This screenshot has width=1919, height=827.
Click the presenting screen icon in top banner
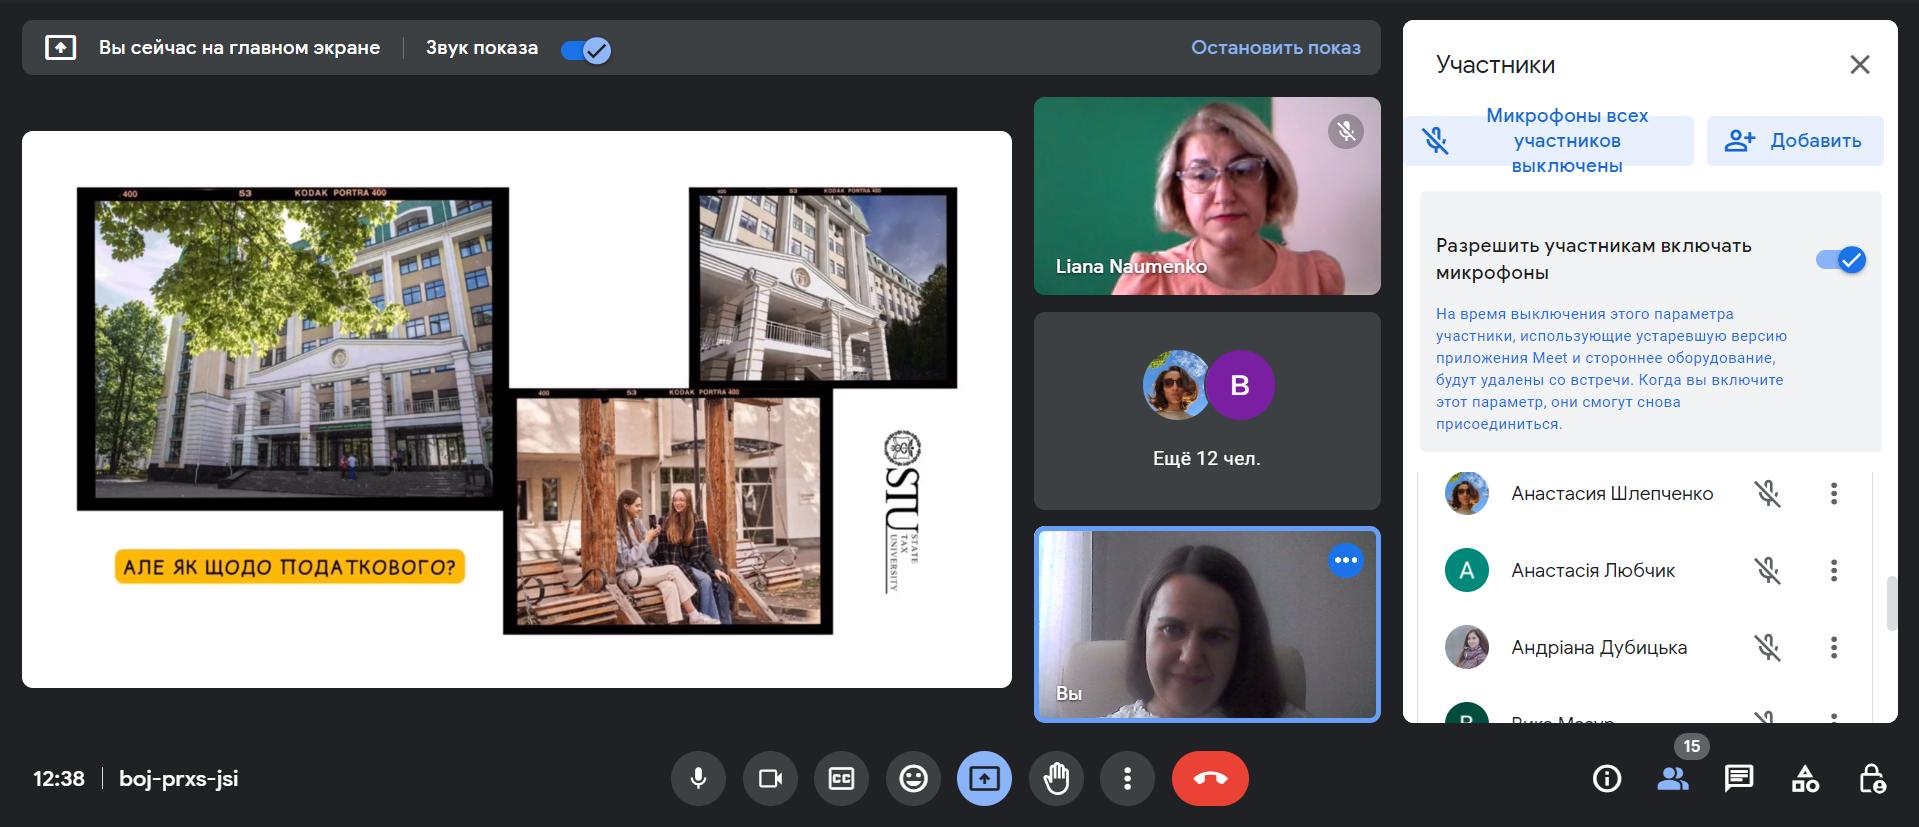click(61, 47)
